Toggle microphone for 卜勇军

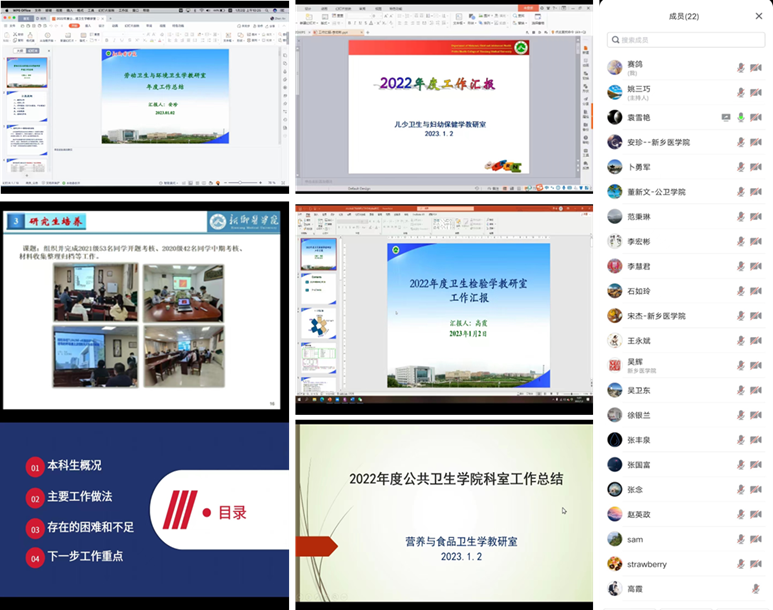[x=741, y=168]
